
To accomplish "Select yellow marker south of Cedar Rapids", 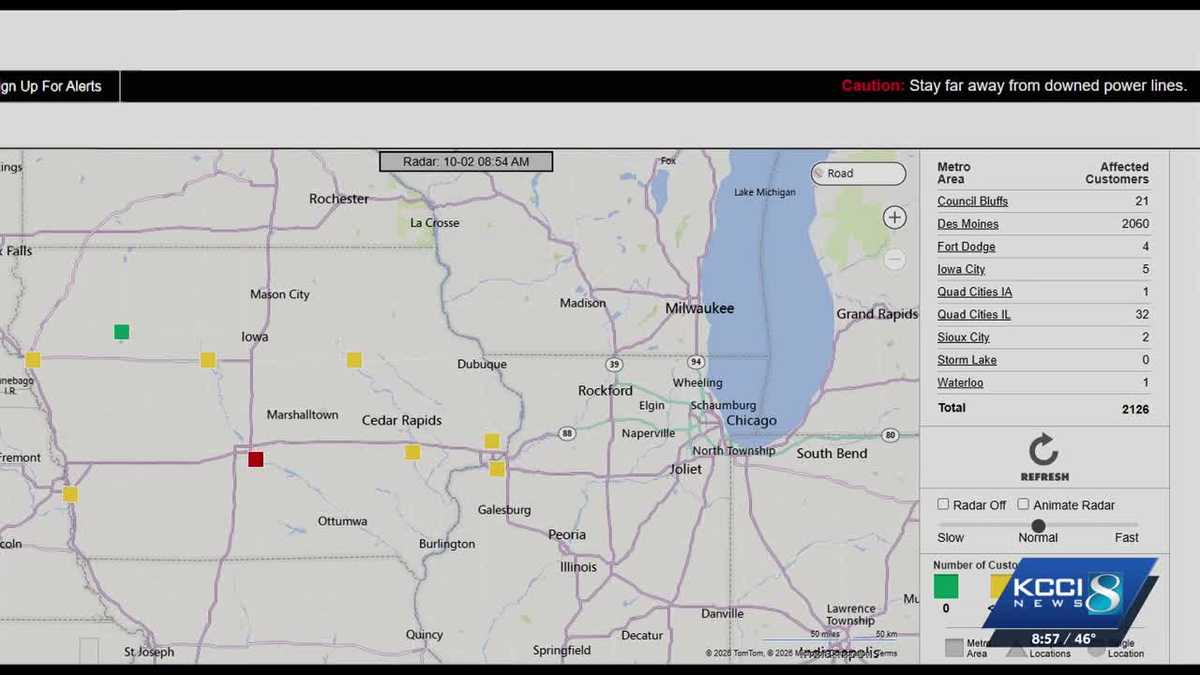I will [x=412, y=452].
